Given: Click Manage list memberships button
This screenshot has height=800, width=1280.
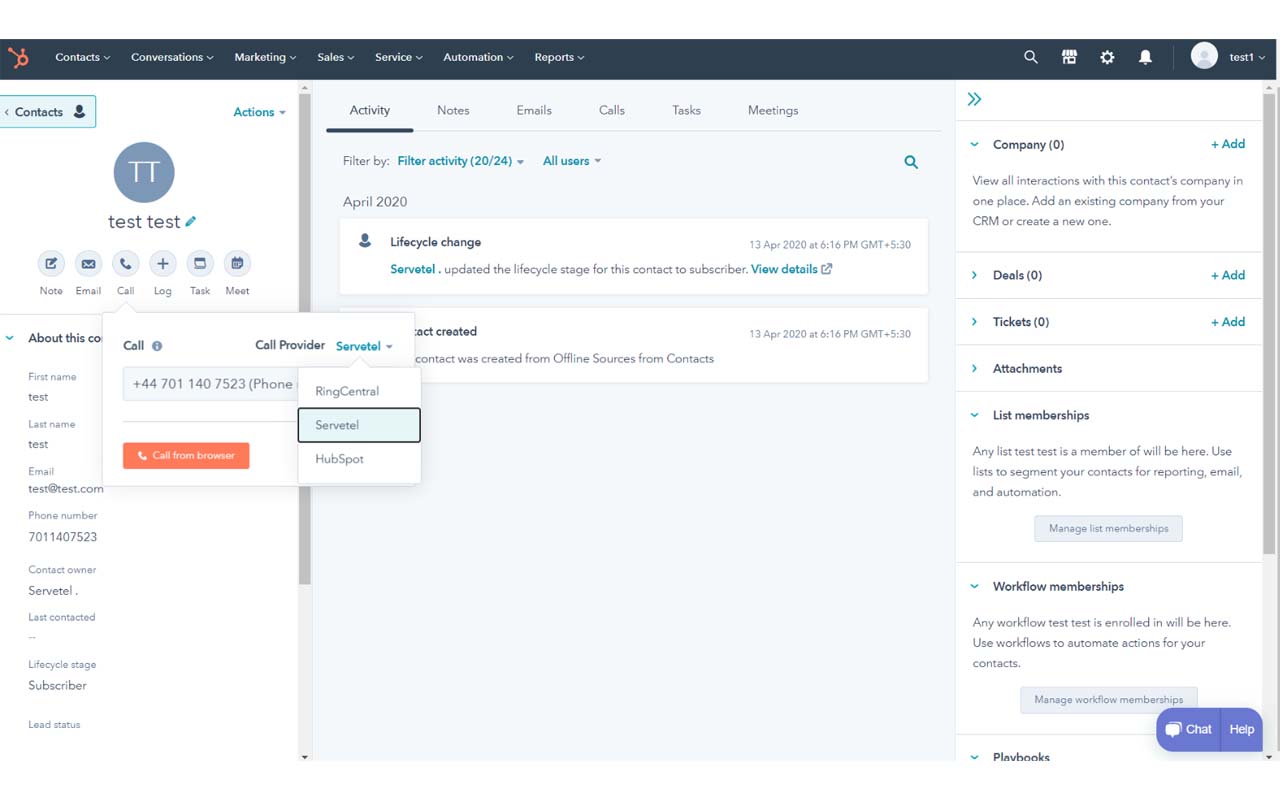Looking at the screenshot, I should tap(1108, 528).
